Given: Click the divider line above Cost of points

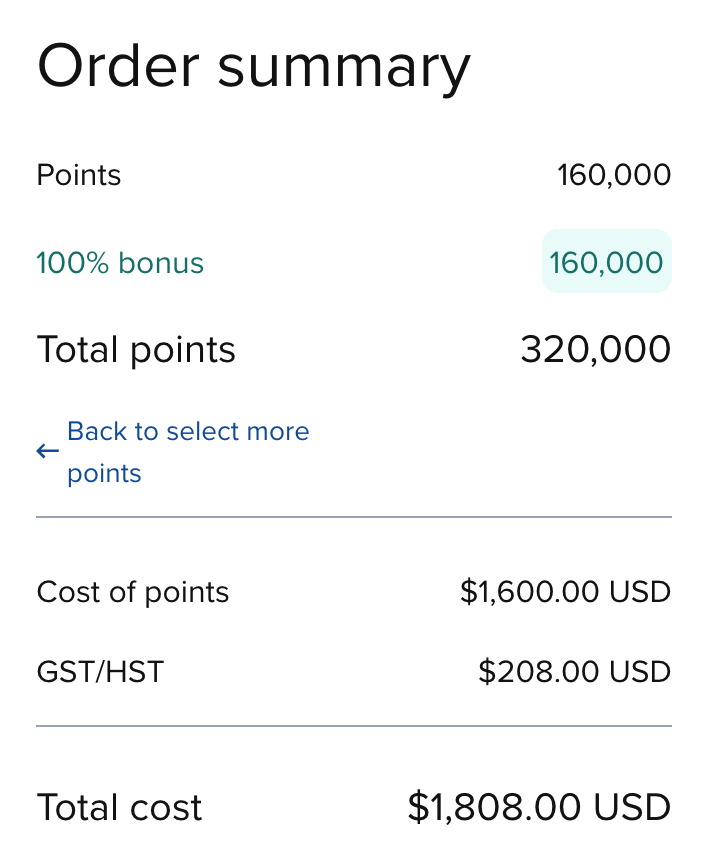Looking at the screenshot, I should (353, 517).
